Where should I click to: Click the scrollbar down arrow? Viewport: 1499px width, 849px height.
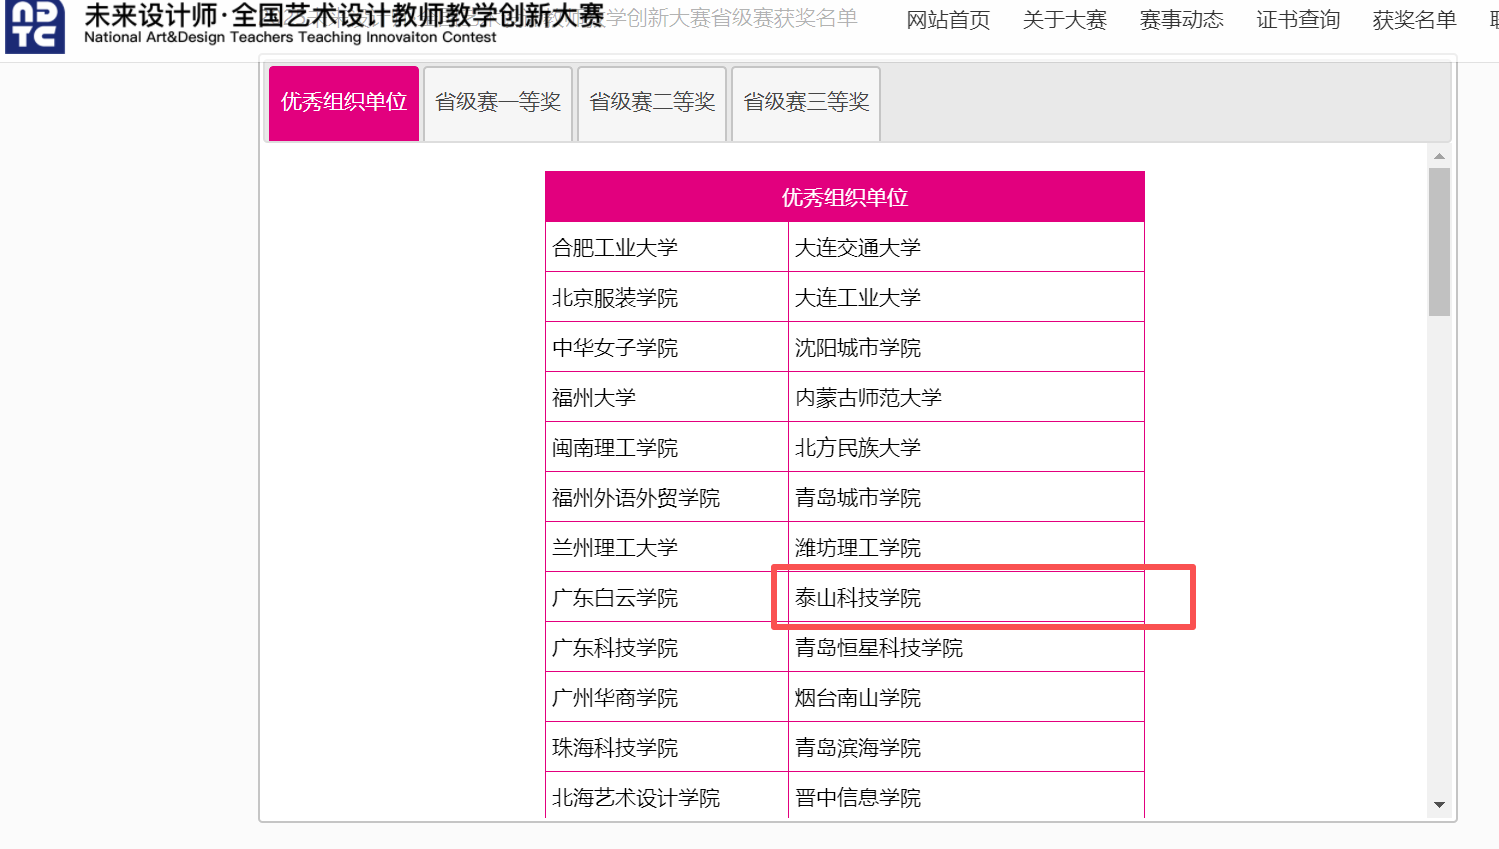(1439, 805)
